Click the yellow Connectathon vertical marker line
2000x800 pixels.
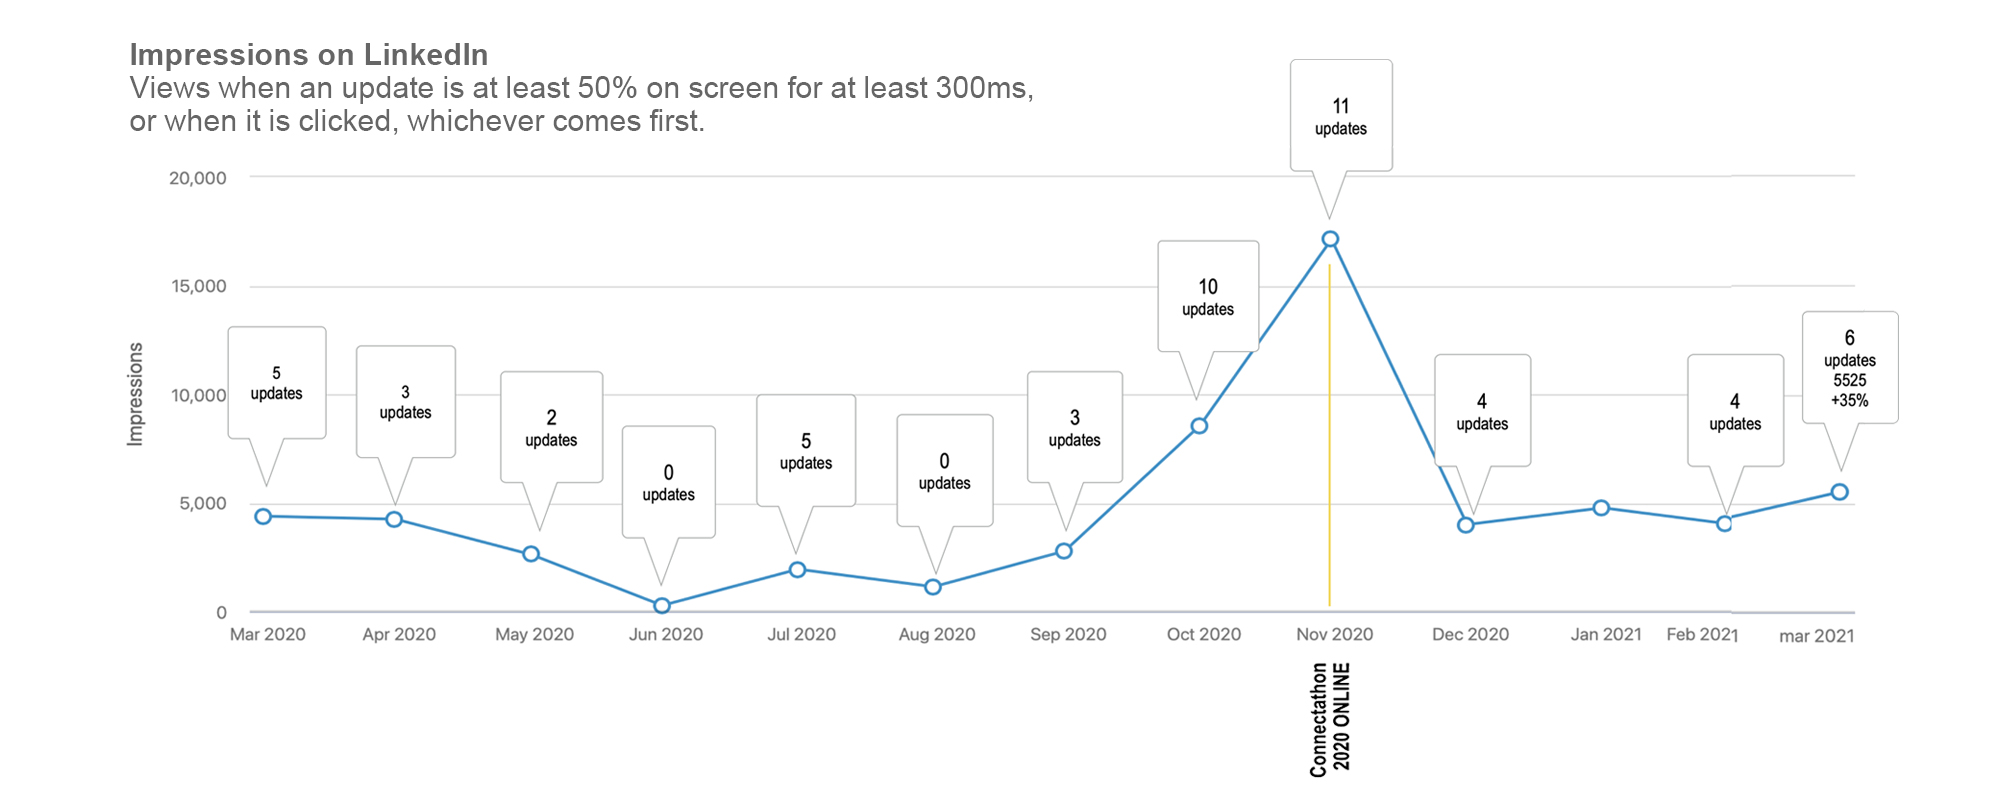point(1329,450)
